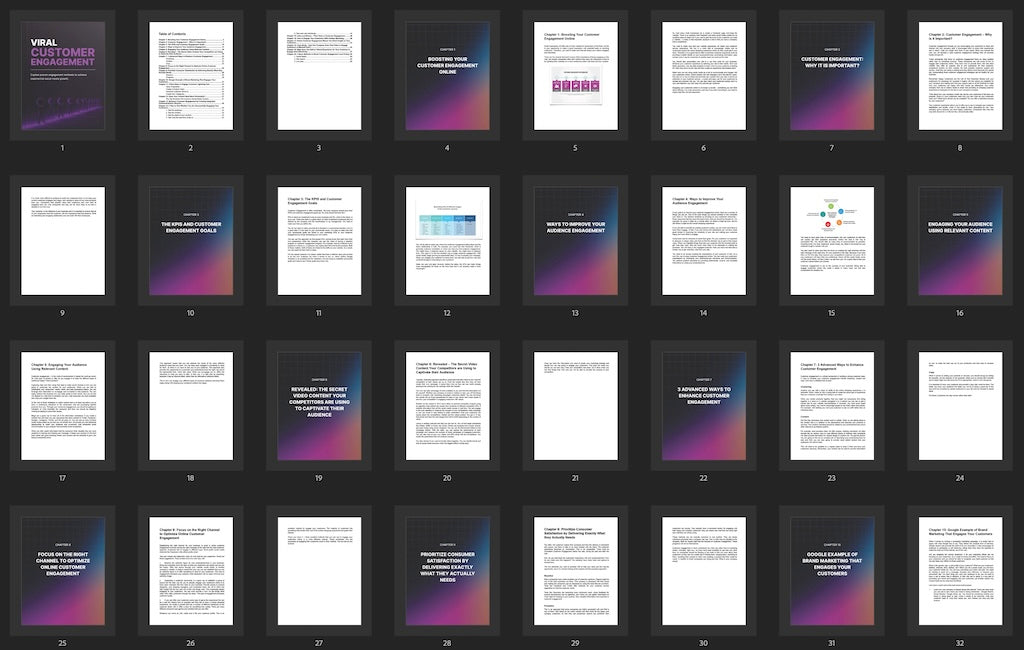Click 'Google Example of Brand Marketing' title page
Viewport: 1024px width, 650px height.
(832, 570)
